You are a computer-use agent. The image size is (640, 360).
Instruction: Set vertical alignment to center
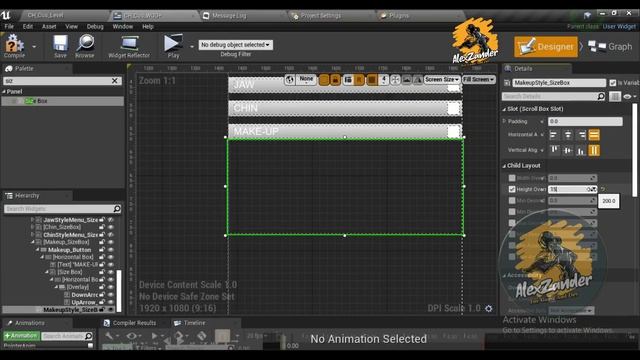tap(568, 150)
